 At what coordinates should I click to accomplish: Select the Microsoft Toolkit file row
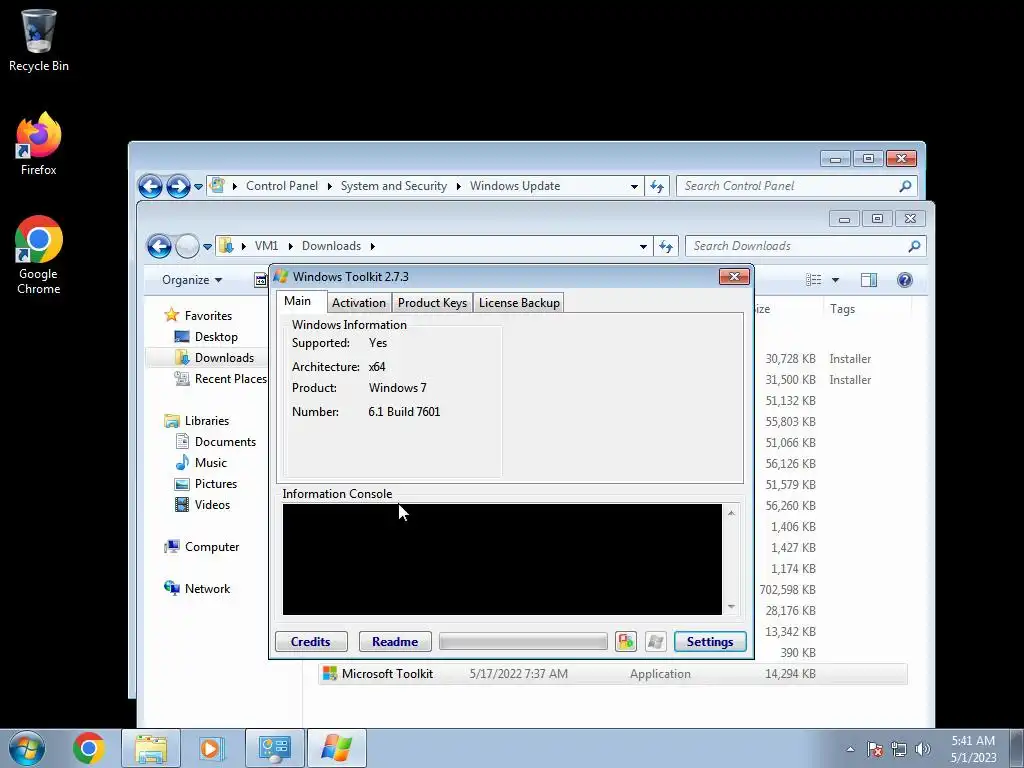click(x=613, y=674)
